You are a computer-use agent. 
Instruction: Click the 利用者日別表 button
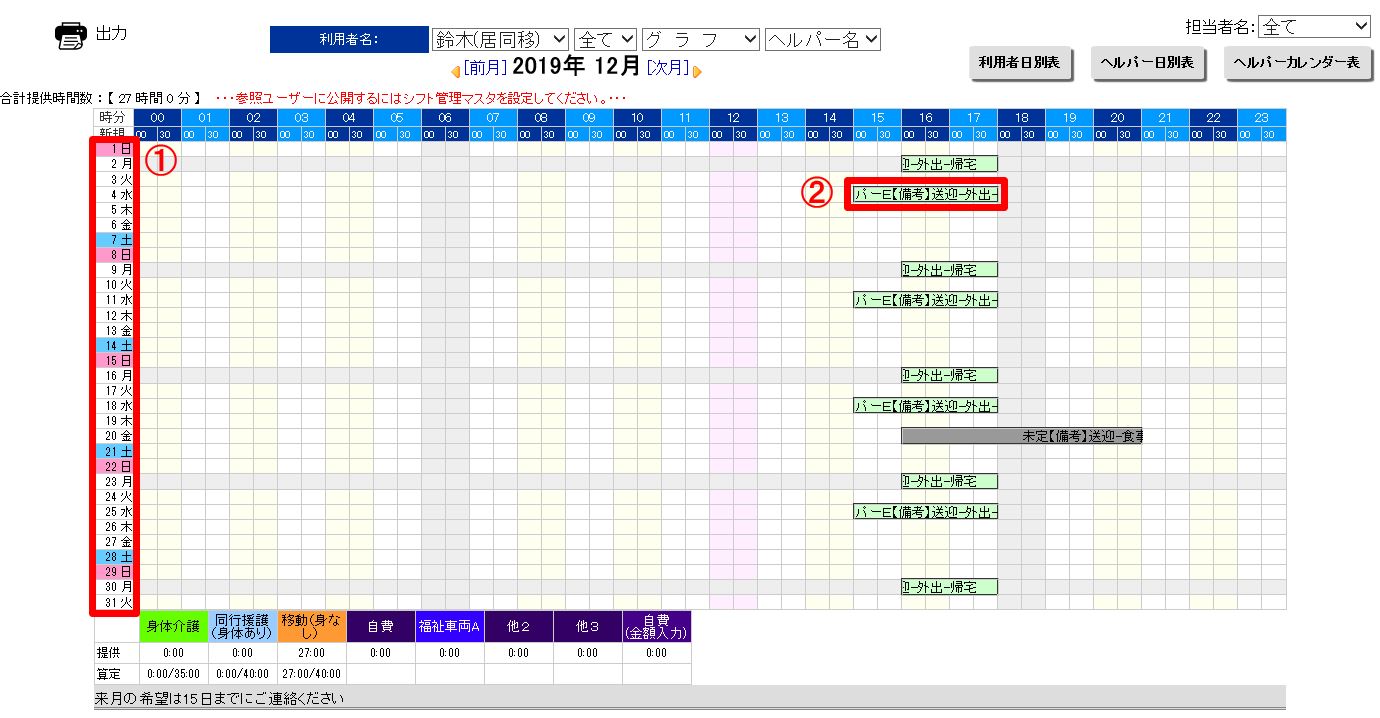click(x=1020, y=62)
